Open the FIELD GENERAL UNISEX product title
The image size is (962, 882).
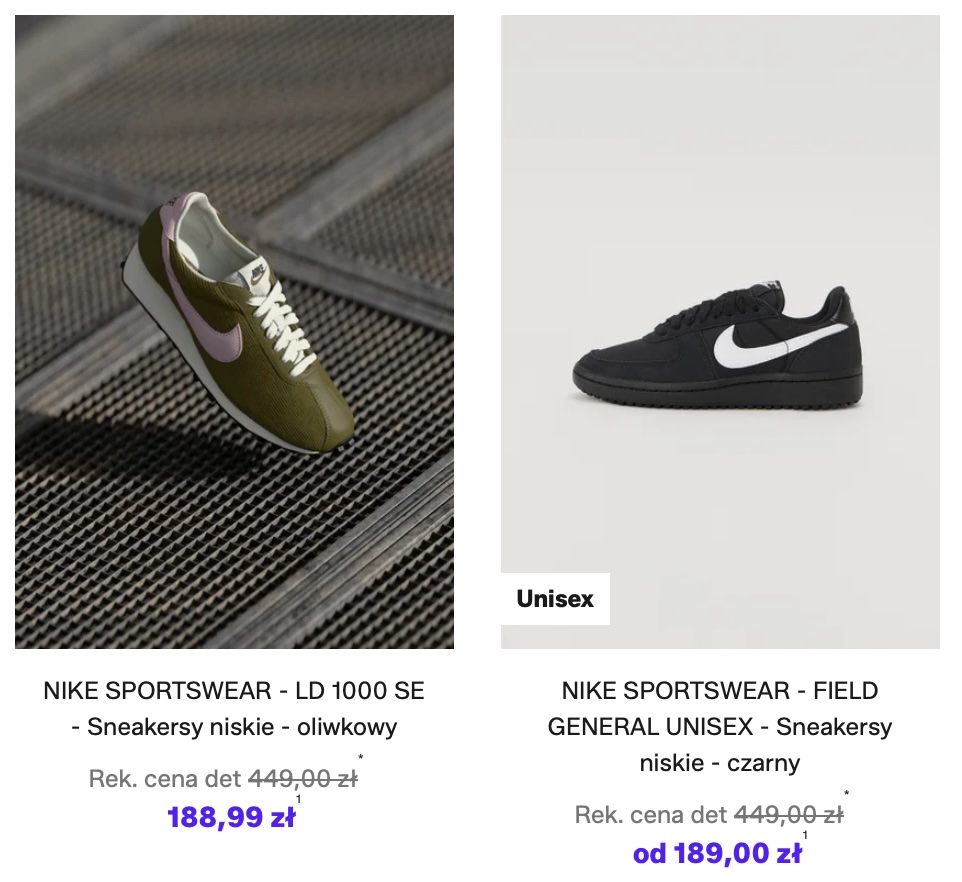(720, 691)
